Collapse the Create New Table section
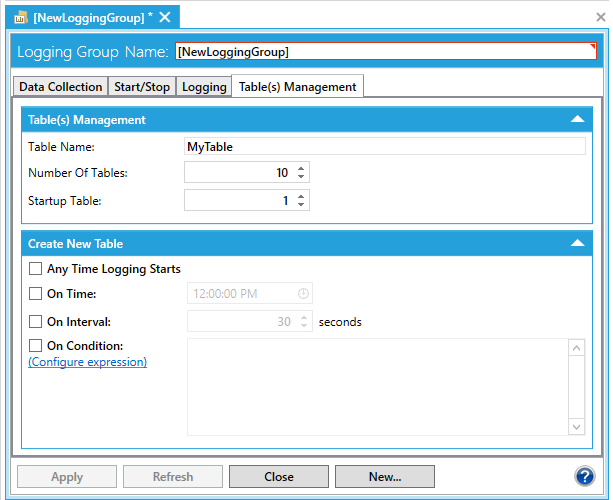The height and width of the screenshot is (500, 613). click(x=577, y=243)
